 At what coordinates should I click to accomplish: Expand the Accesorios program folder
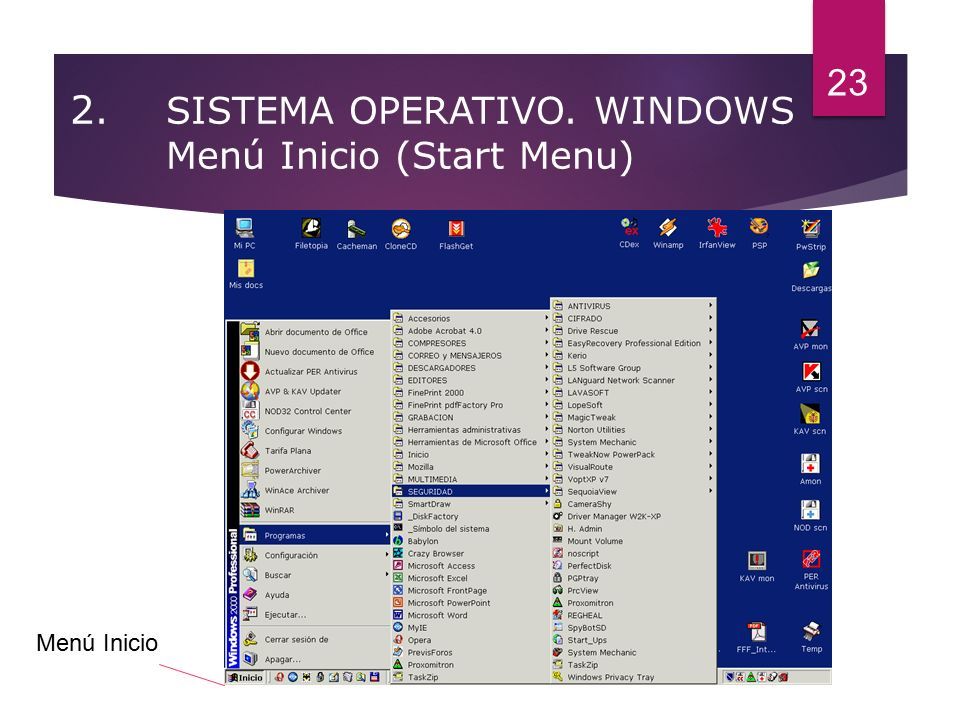pyautogui.click(x=470, y=318)
